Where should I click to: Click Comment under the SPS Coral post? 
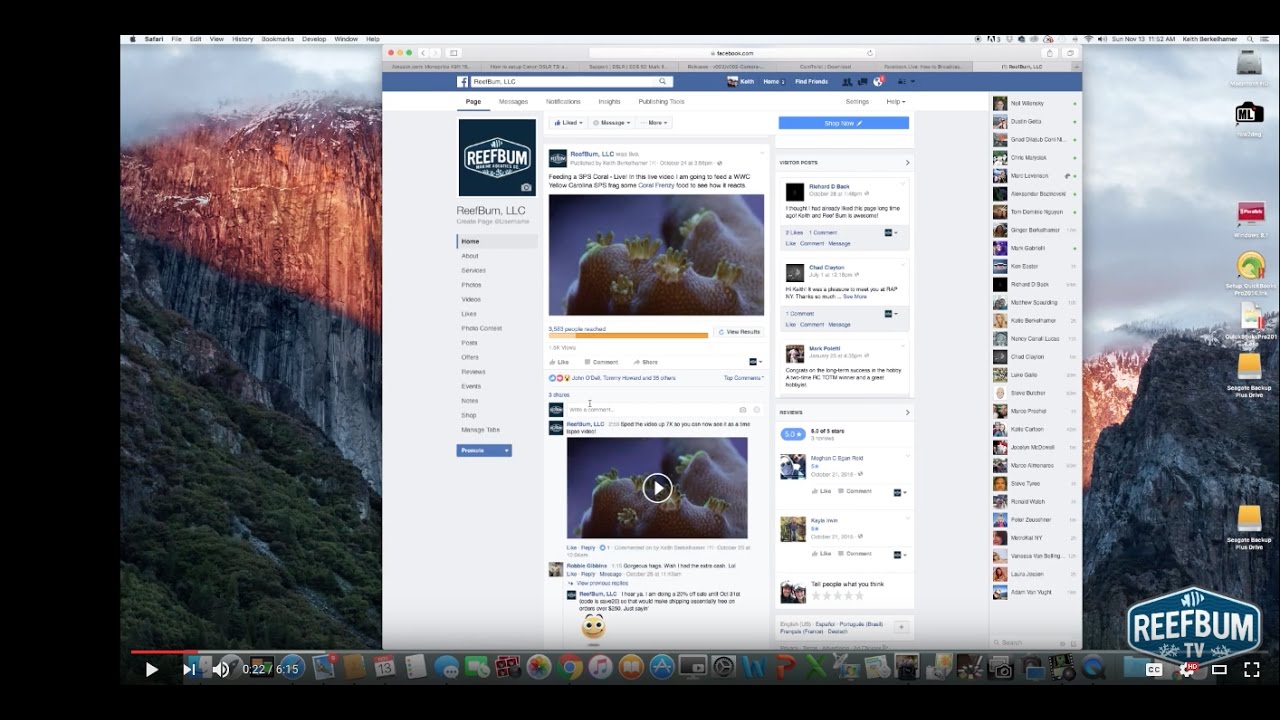[x=602, y=362]
